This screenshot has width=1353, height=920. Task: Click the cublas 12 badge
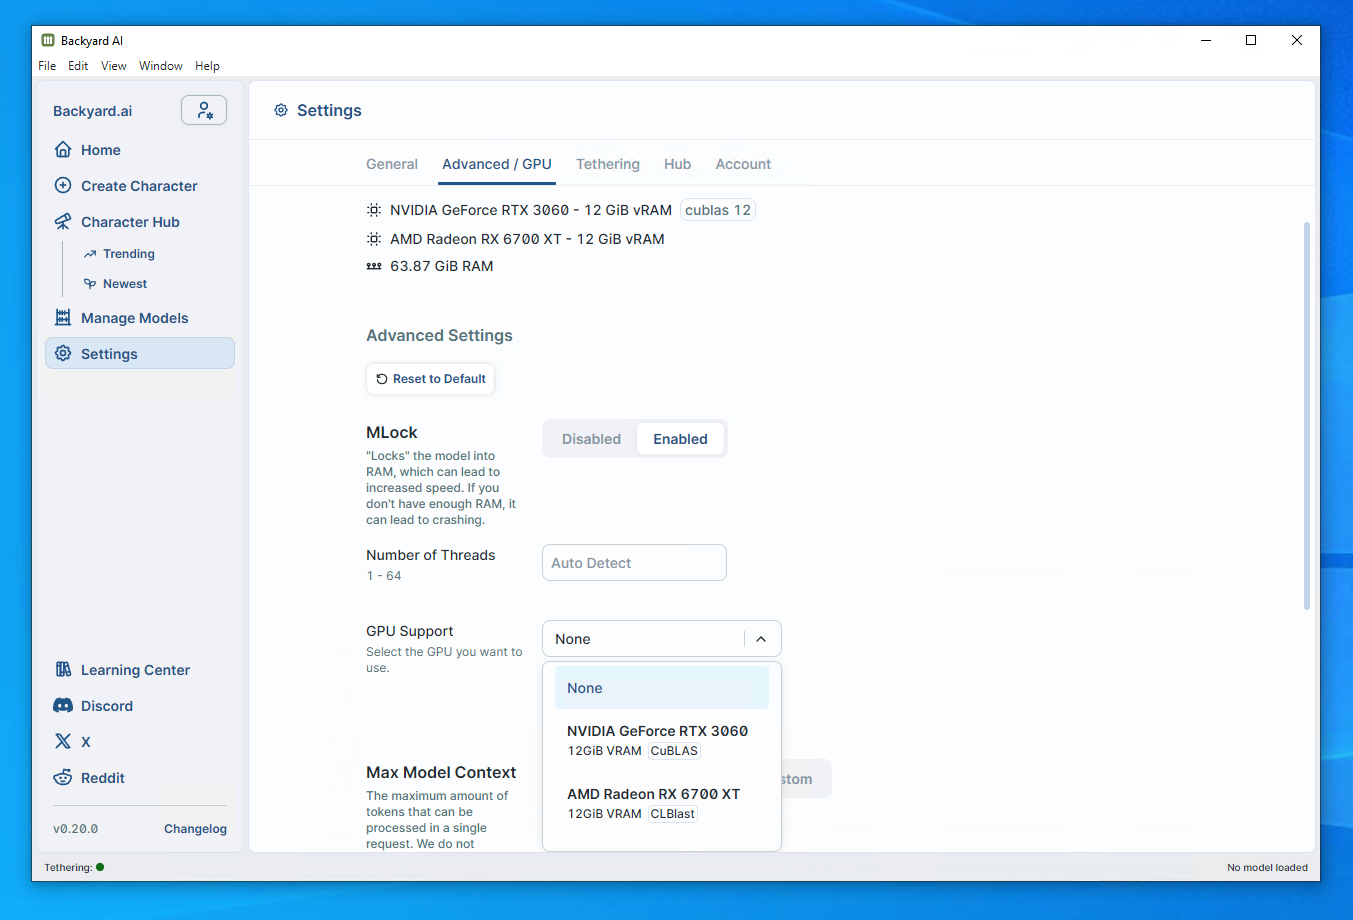tap(718, 210)
